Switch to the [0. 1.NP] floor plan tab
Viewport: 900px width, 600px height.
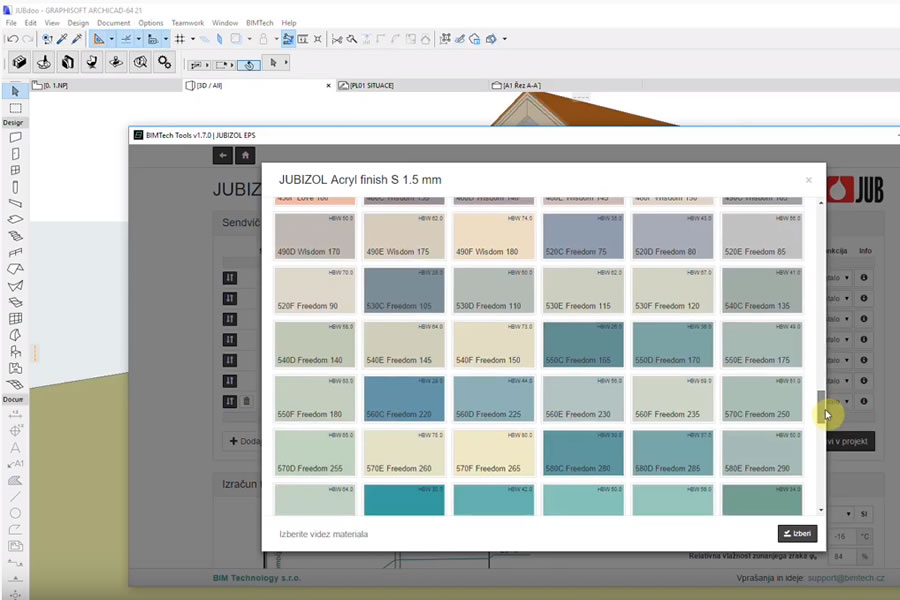click(x=106, y=86)
